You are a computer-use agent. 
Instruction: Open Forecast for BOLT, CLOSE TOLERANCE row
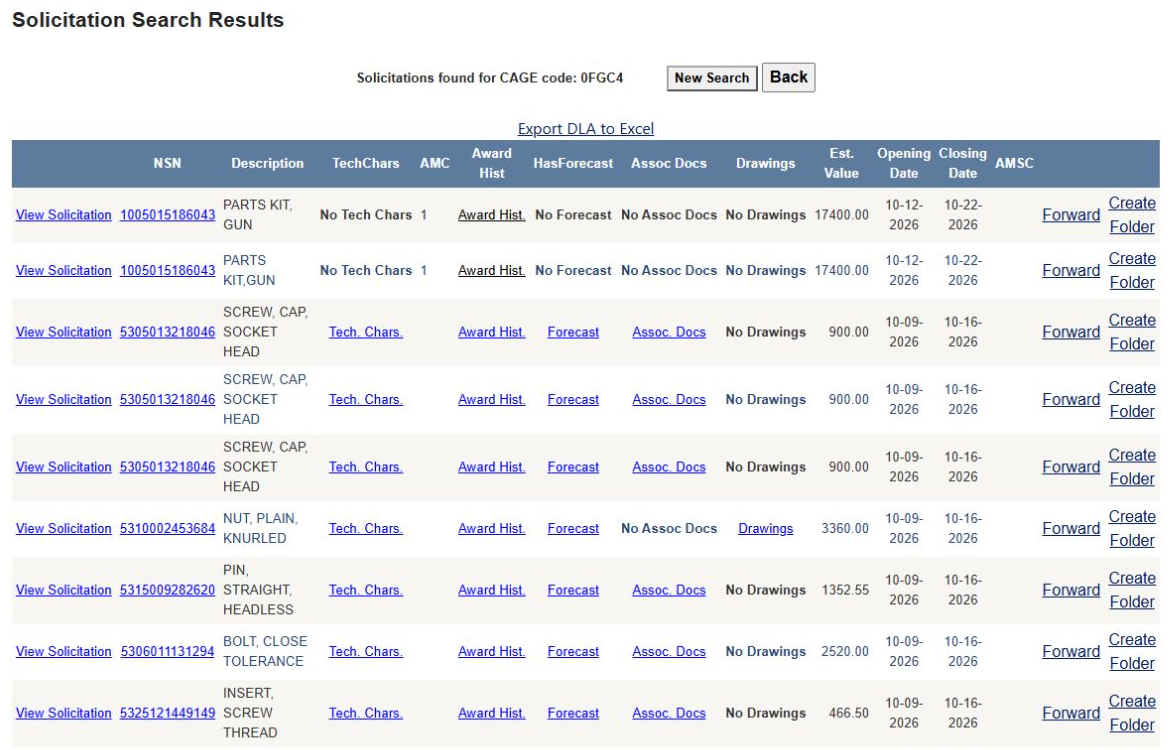click(573, 651)
